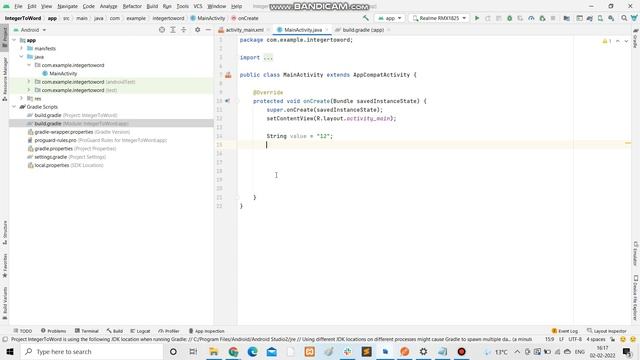Screen dimensions: 640x360
Task: Click MainActivity breadcrumb in navigation bar
Action: tap(208, 18)
